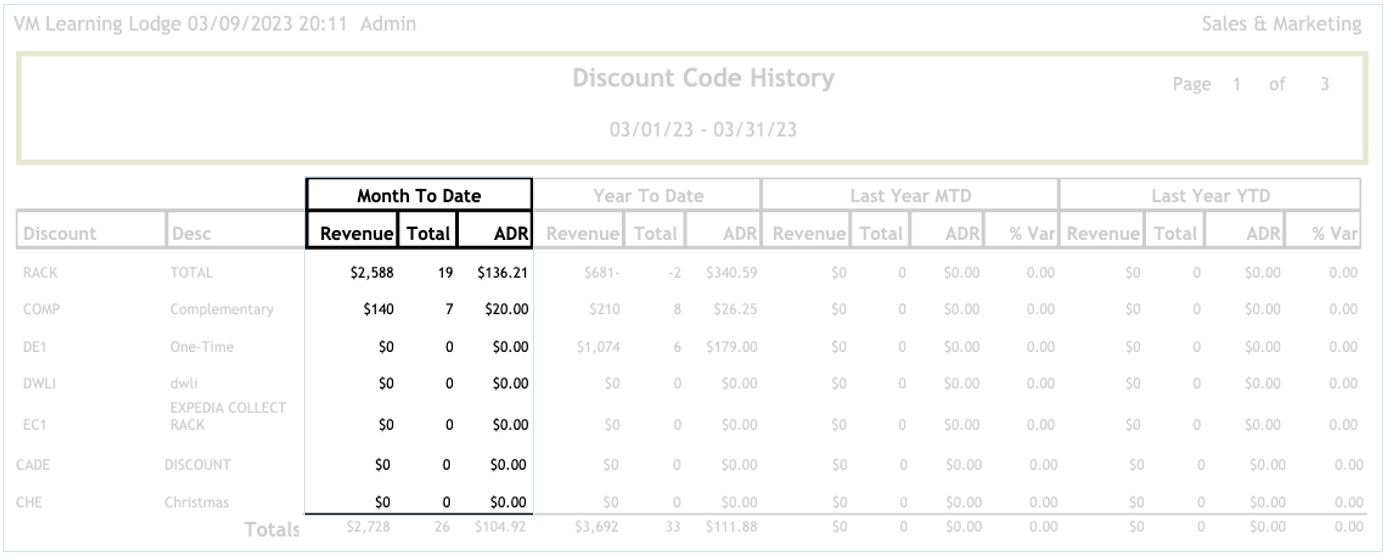
Task: Click the Total header under Month To Date
Action: (x=428, y=234)
